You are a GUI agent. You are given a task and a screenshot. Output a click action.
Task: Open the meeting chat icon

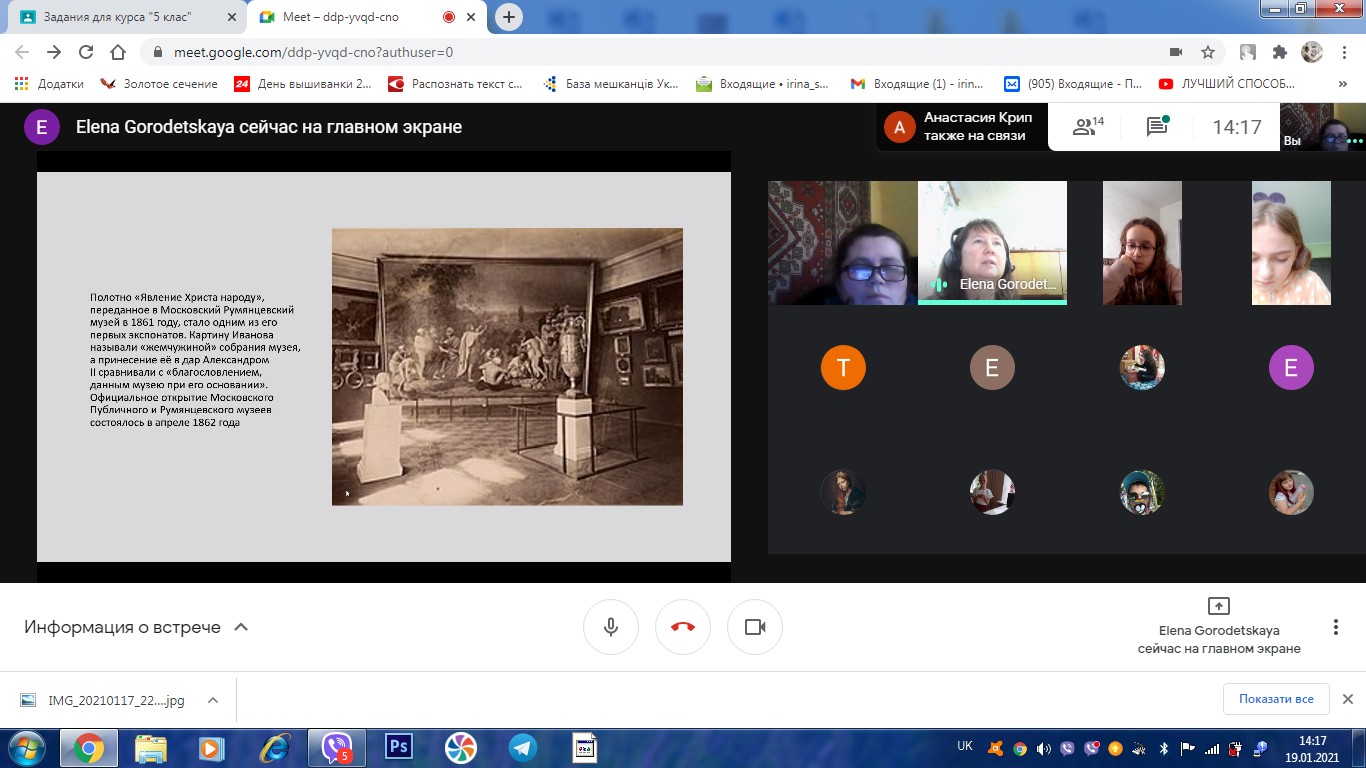coord(1157,126)
